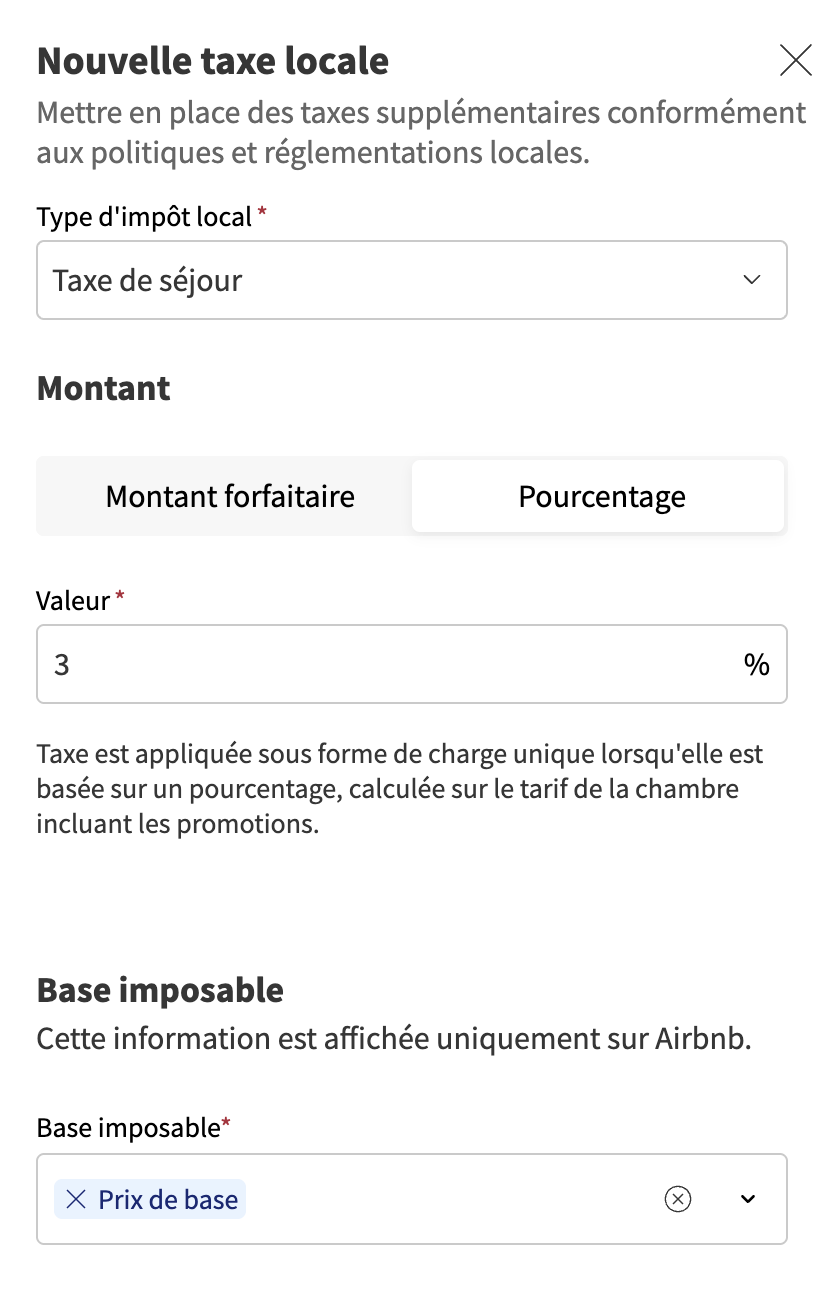Switch to Montant forfaitaire option
Screen dimensions: 834x1290
[230, 497]
